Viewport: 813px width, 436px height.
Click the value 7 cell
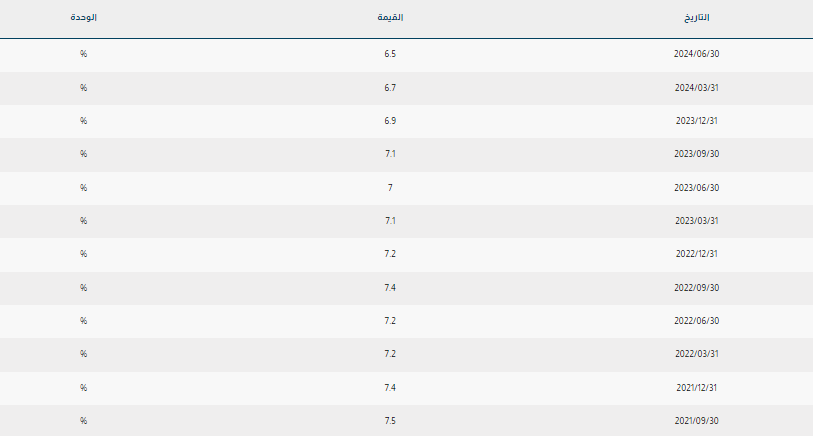tap(390, 187)
